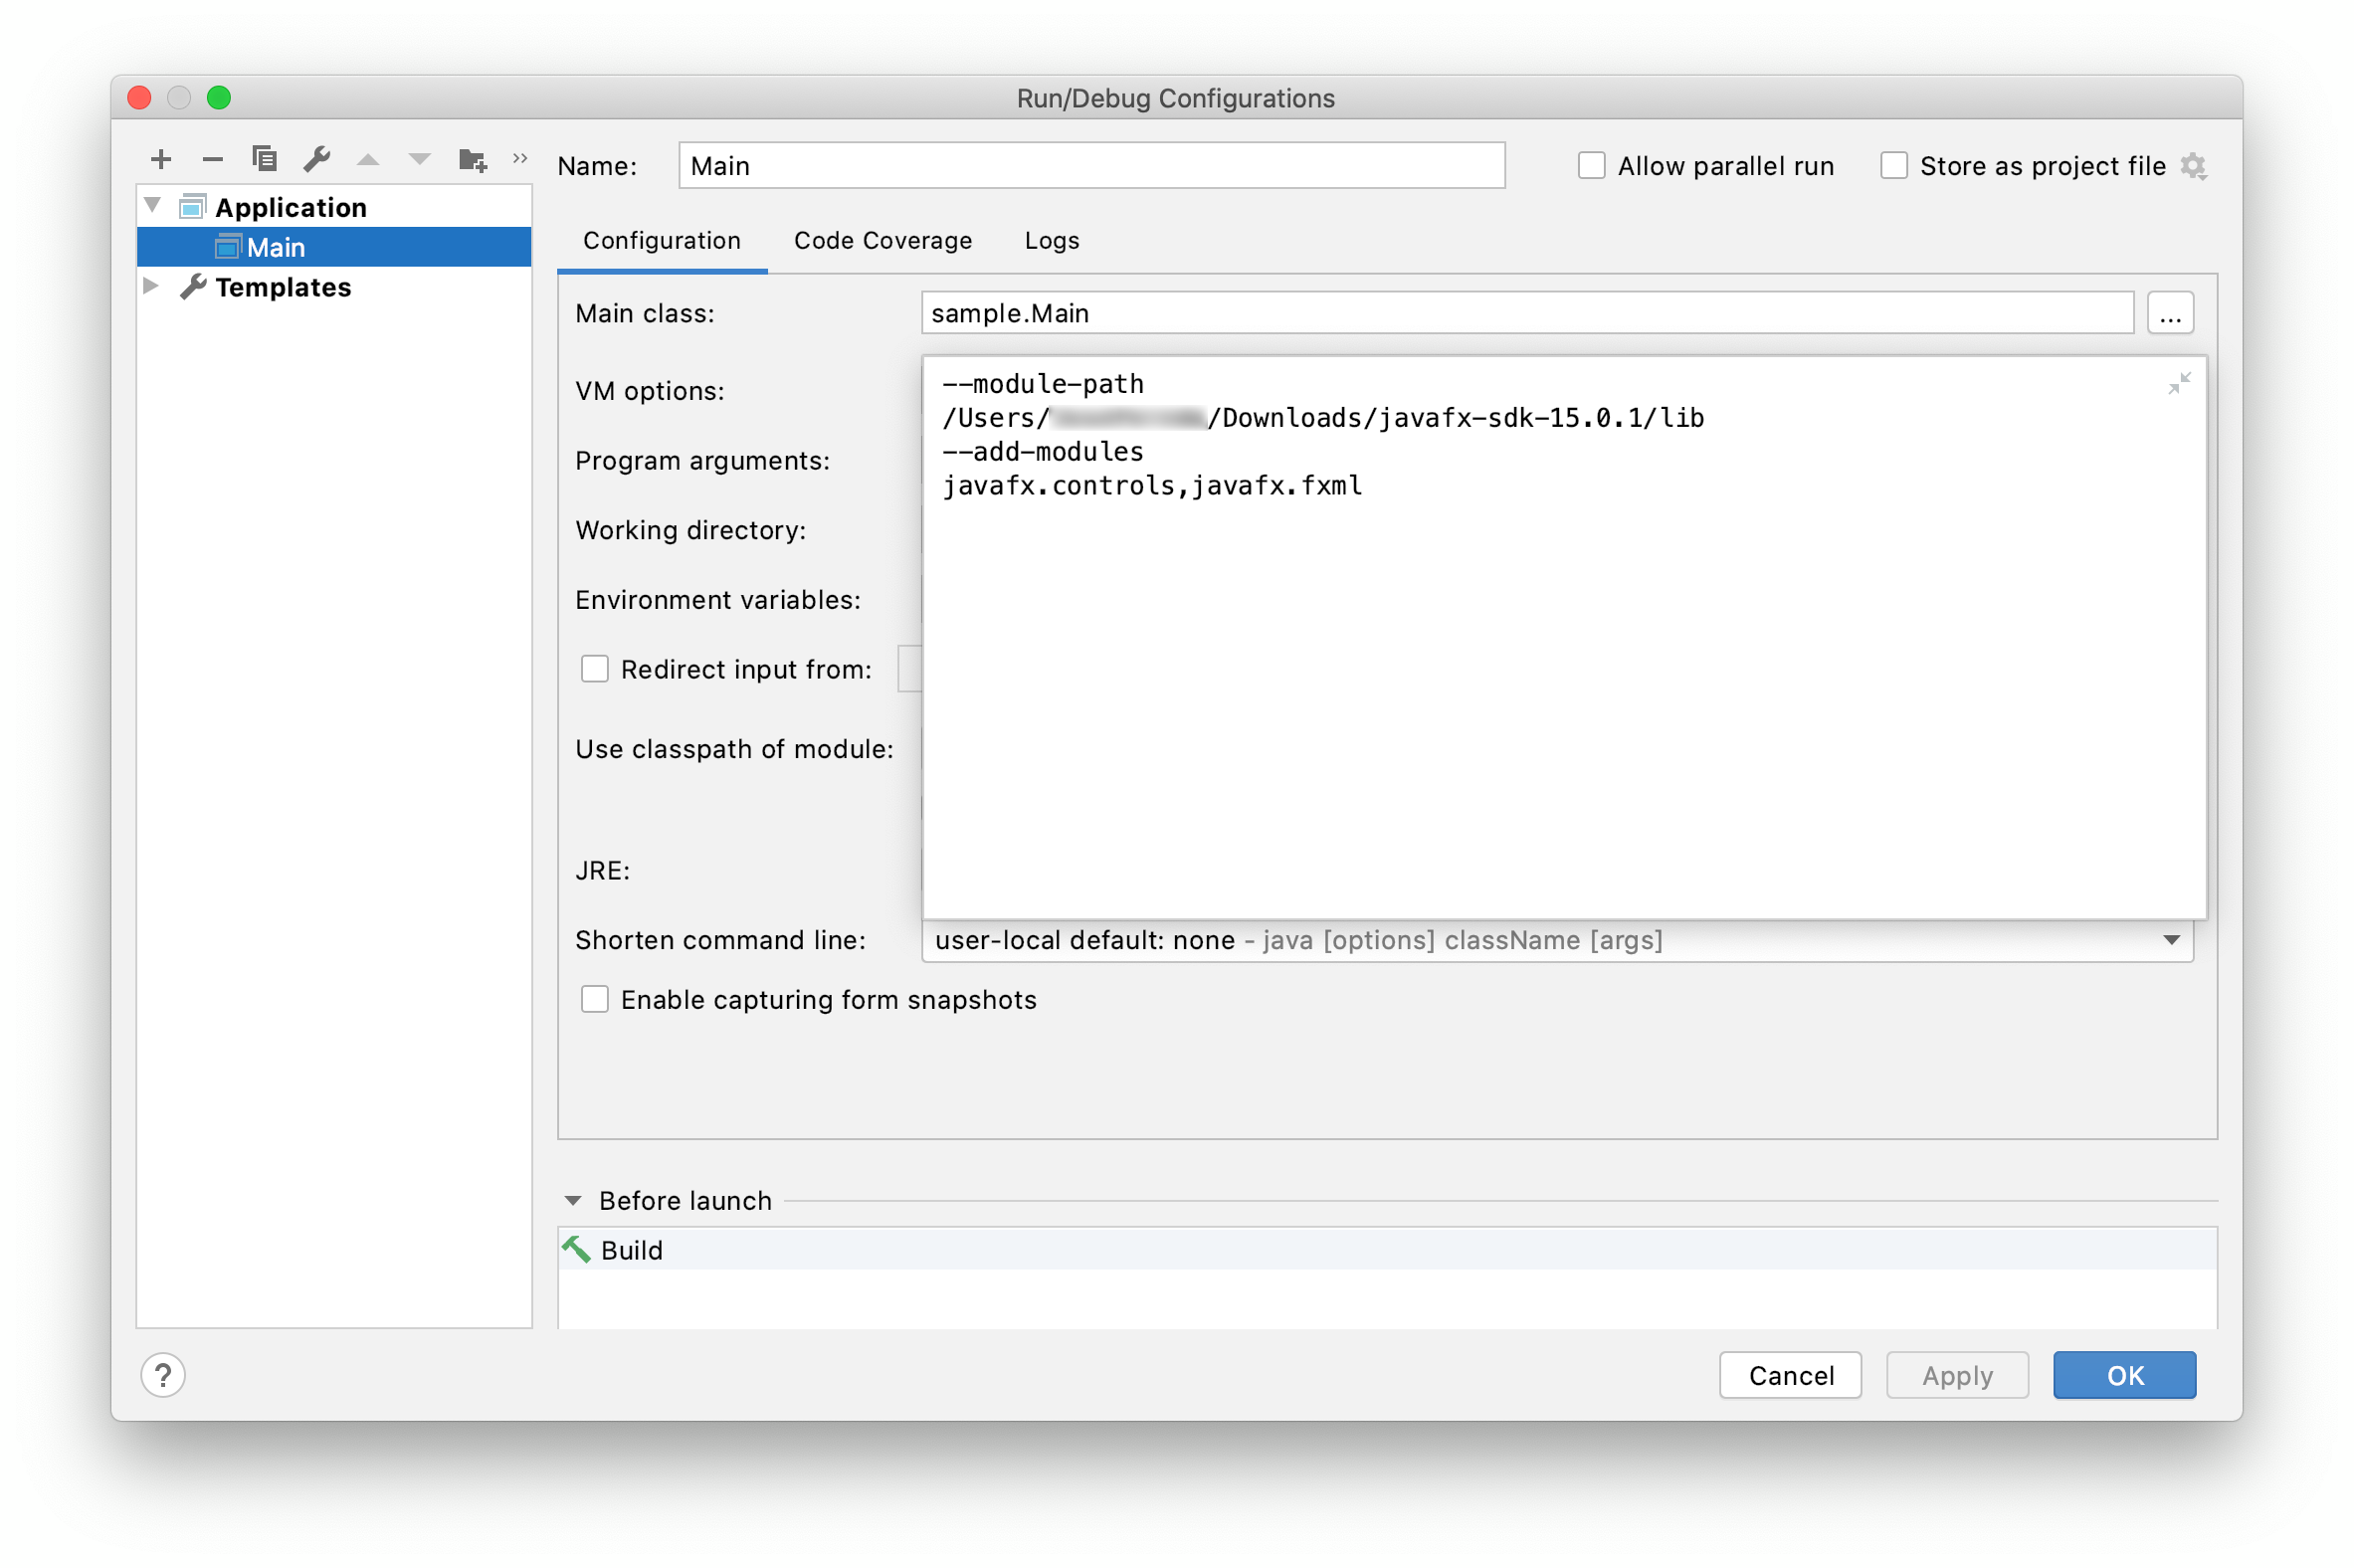Viewport: 2354px width, 1568px height.
Task: Click the Remove Configuration minus icon
Action: 212,159
